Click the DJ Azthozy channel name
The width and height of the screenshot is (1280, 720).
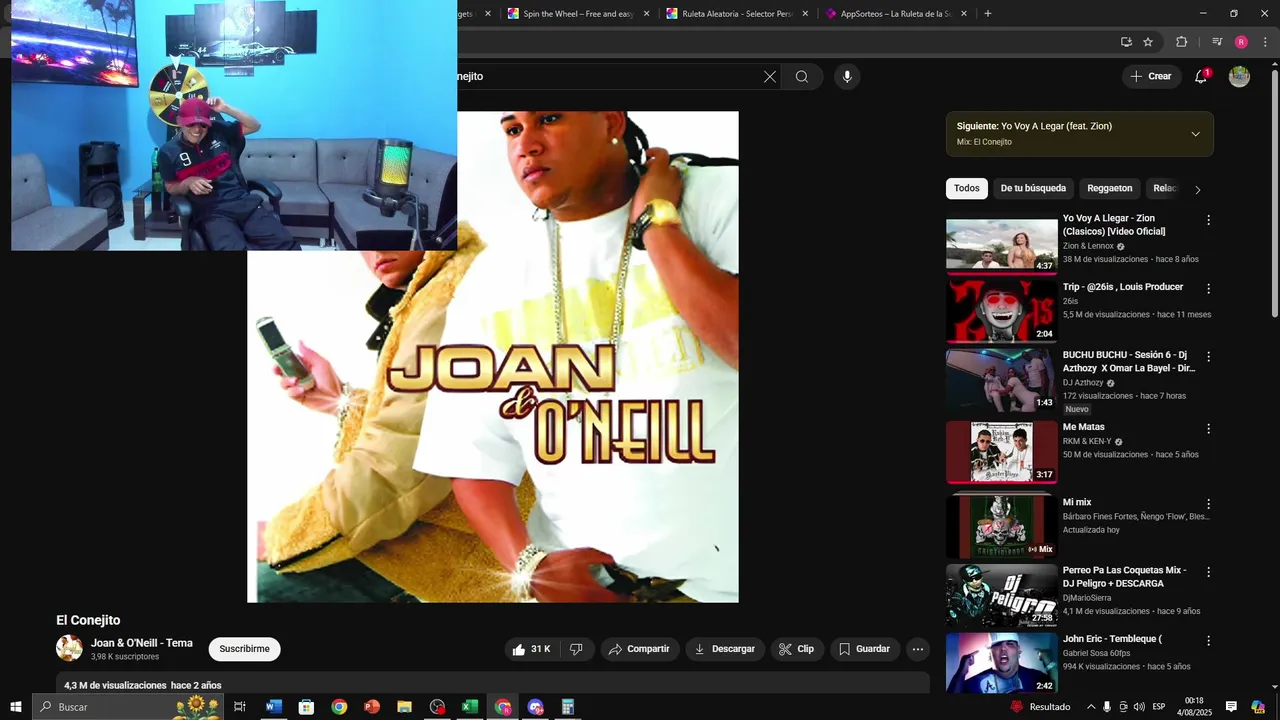pyautogui.click(x=1083, y=383)
